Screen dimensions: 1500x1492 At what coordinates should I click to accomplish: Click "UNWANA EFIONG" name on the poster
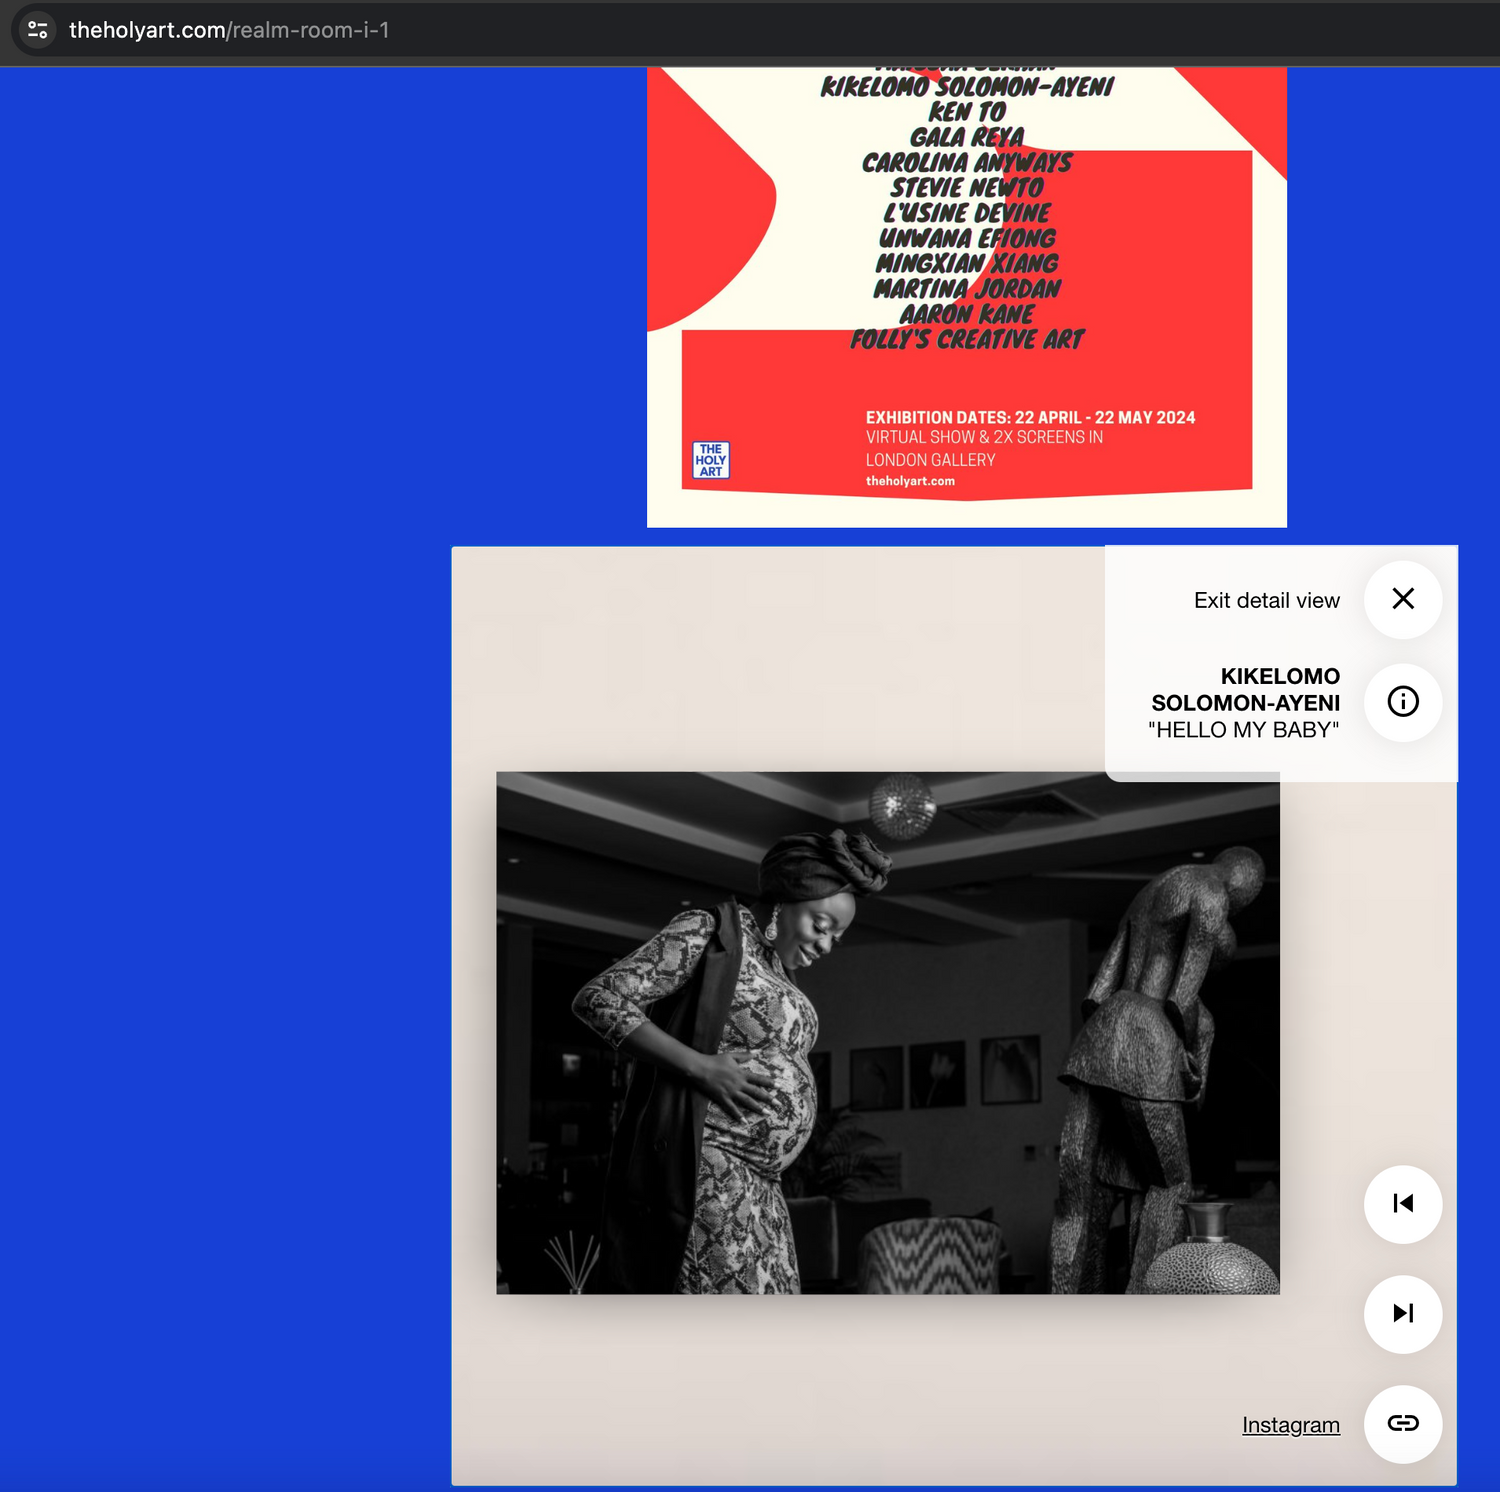coord(967,238)
